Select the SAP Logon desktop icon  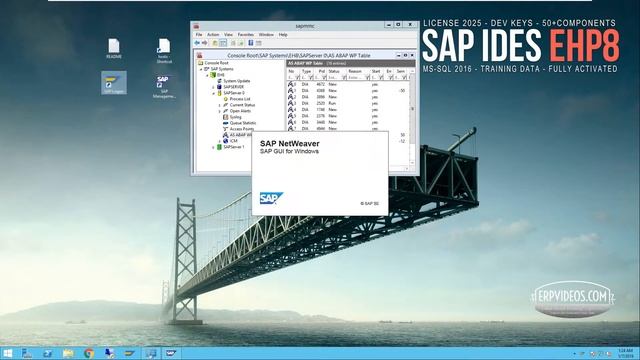point(114,83)
